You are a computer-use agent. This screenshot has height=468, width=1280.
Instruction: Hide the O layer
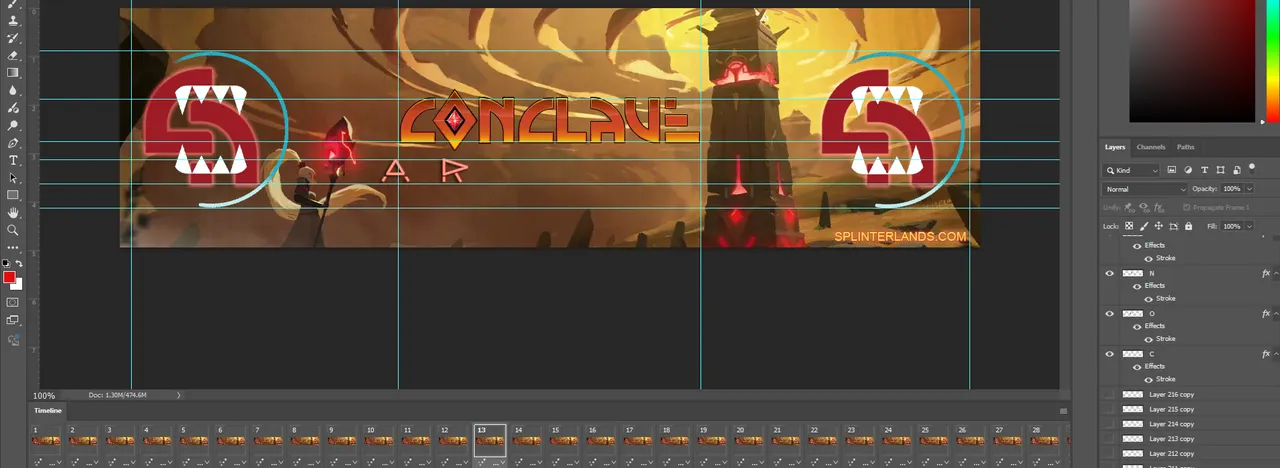point(1108,313)
